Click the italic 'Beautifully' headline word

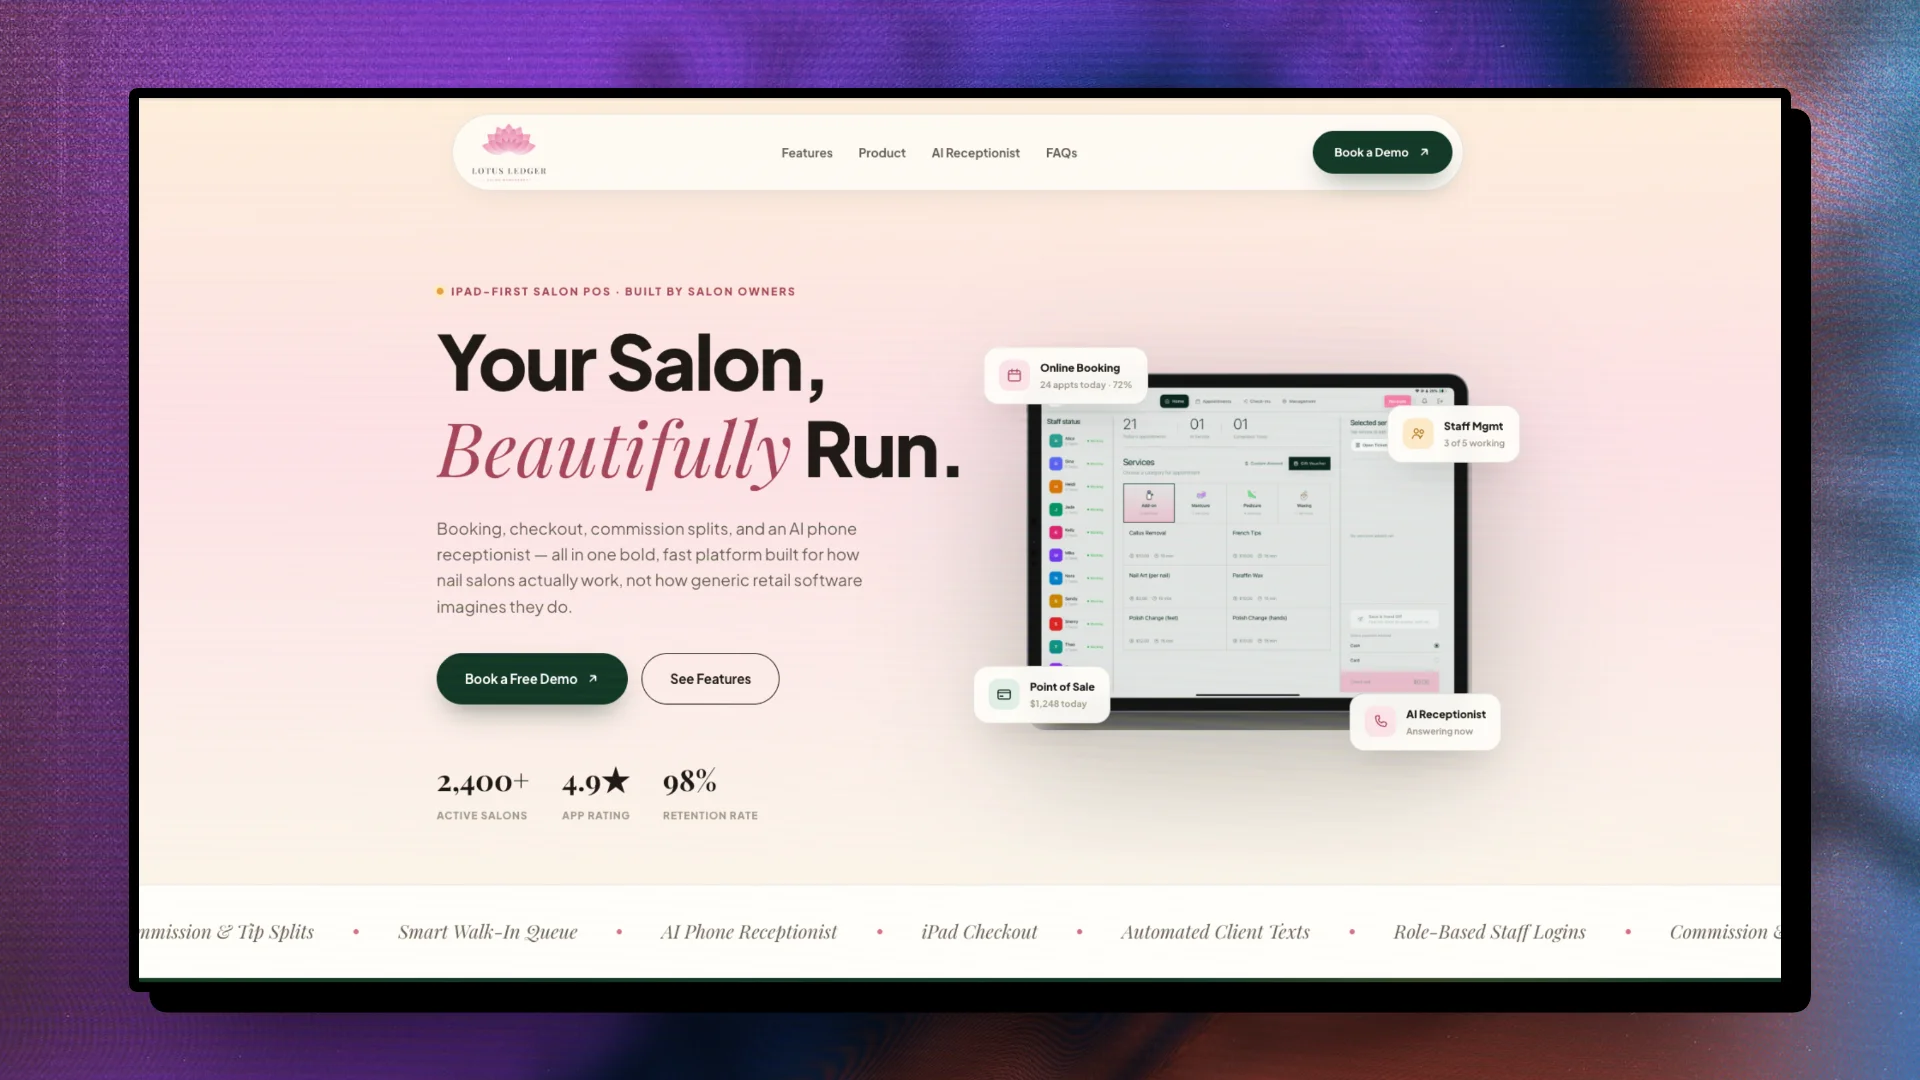(614, 452)
